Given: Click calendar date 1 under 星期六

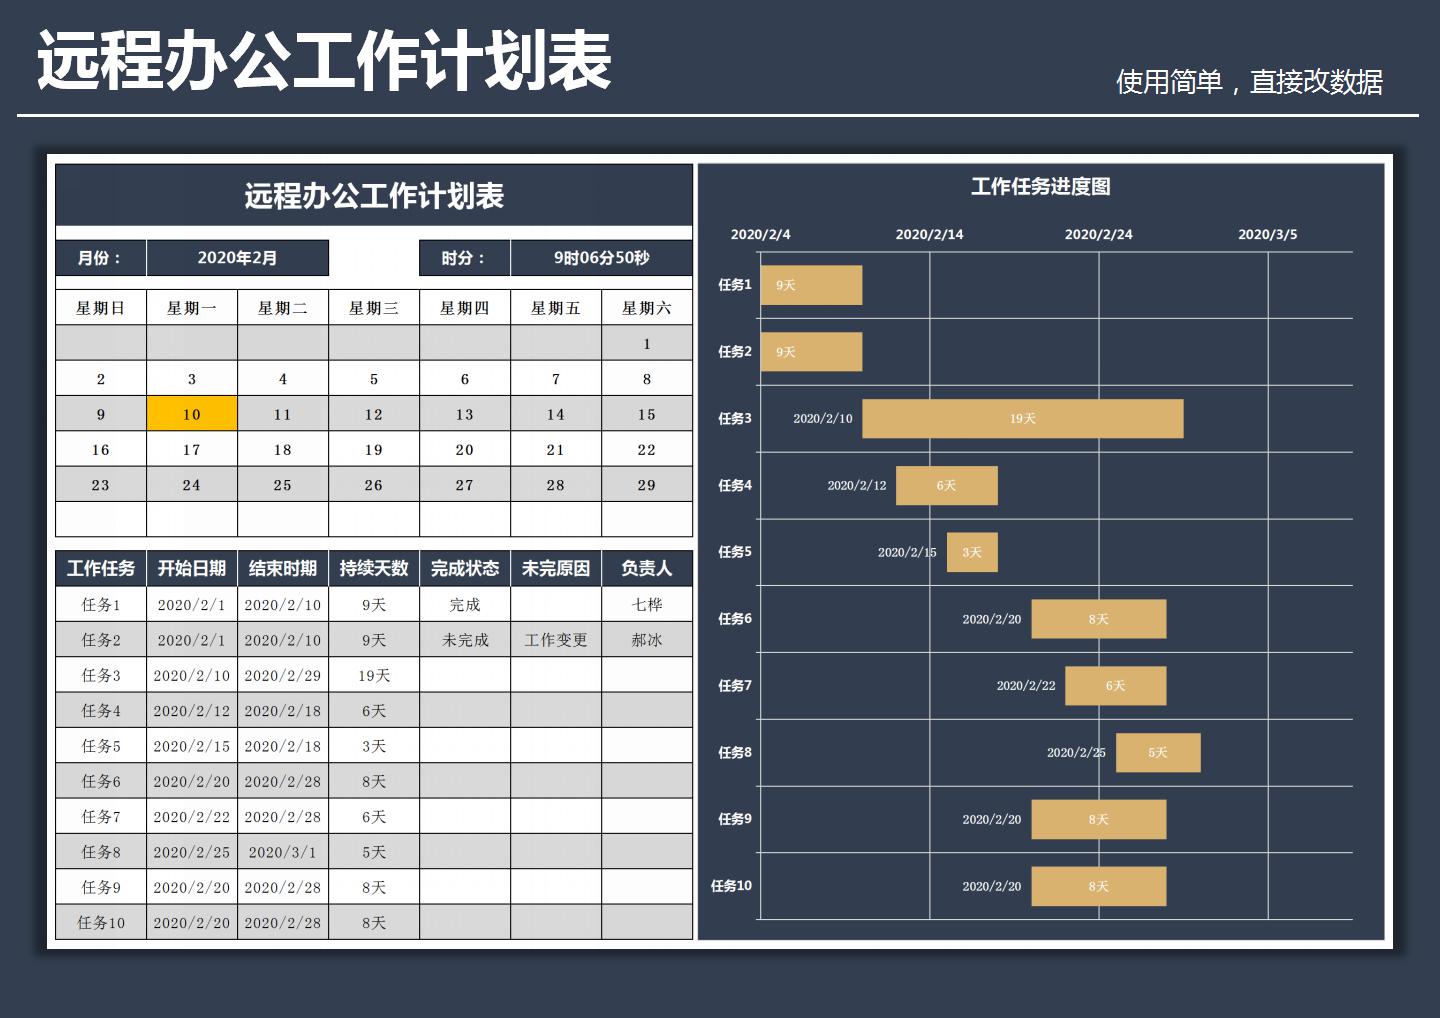Looking at the screenshot, I should (x=645, y=342).
